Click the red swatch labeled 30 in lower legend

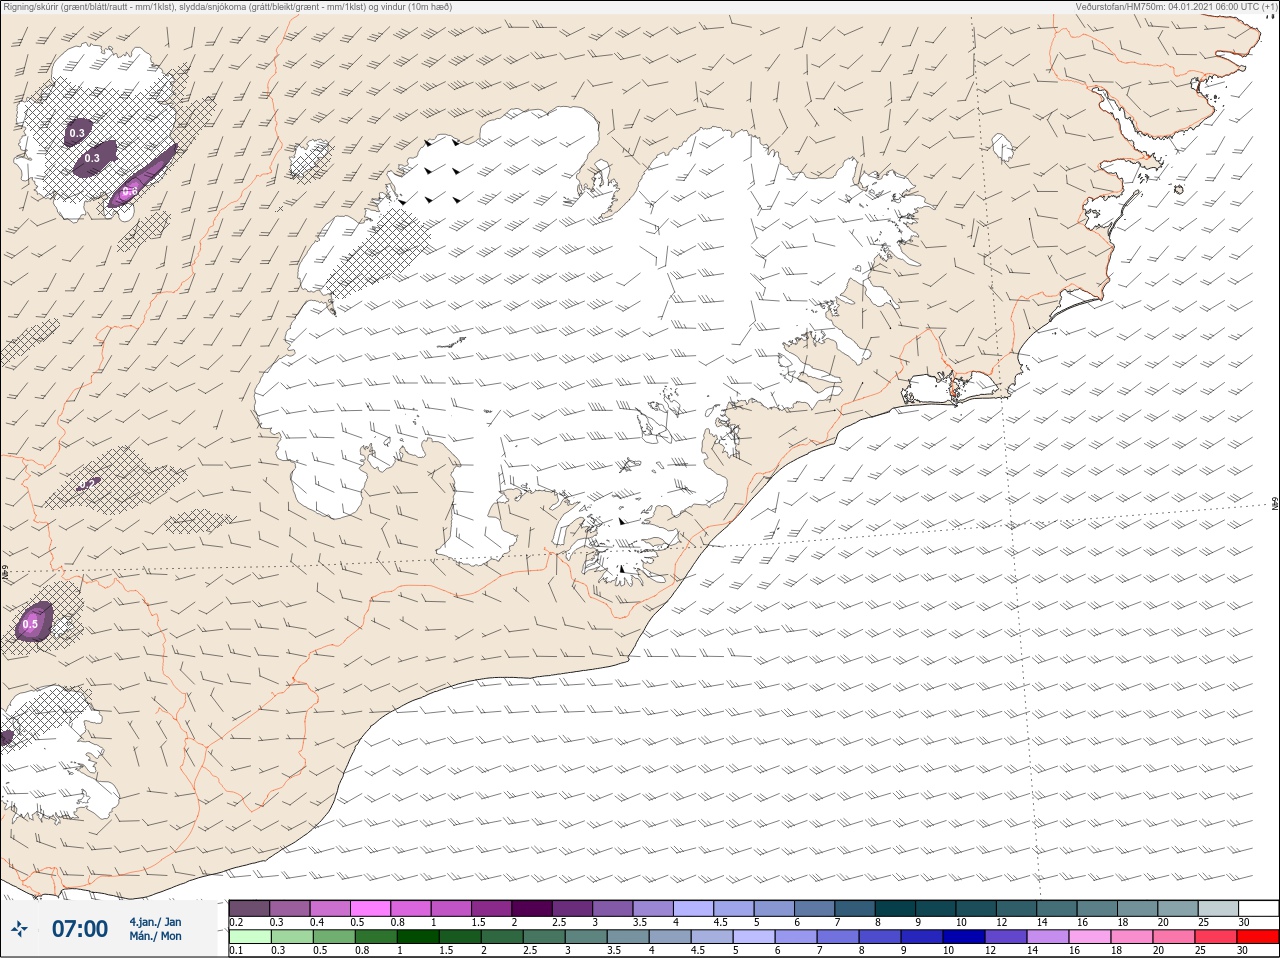coord(1259,937)
